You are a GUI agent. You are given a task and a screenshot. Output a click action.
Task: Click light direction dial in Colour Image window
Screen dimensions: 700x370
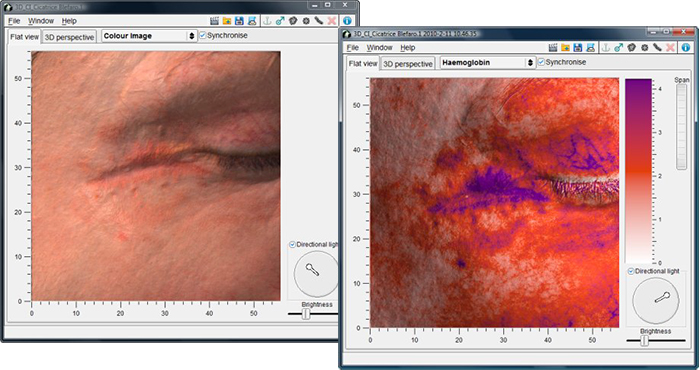click(316, 274)
